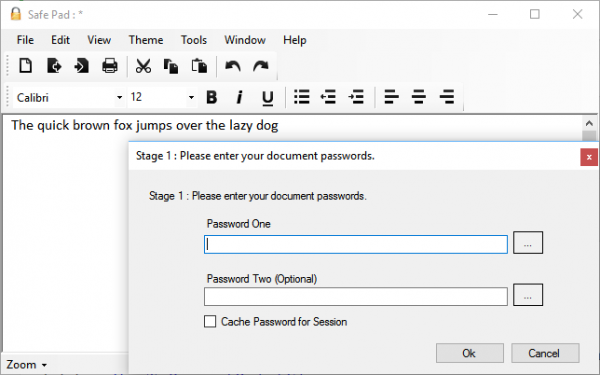
Task: Click the Cancel button in dialog
Action: click(x=545, y=353)
